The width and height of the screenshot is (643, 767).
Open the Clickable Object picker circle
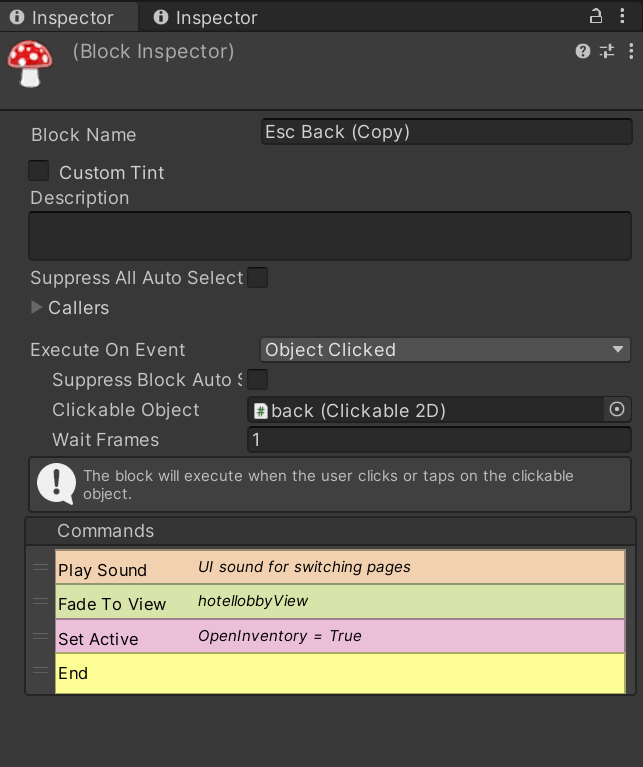click(x=617, y=409)
